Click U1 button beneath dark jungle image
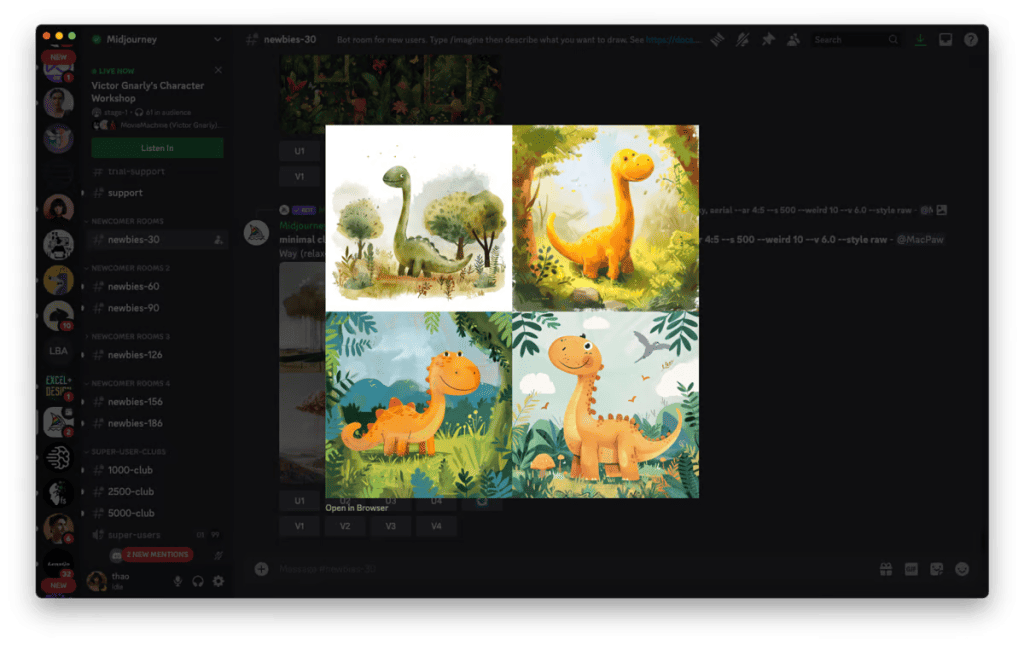1024x645 pixels. click(x=299, y=151)
